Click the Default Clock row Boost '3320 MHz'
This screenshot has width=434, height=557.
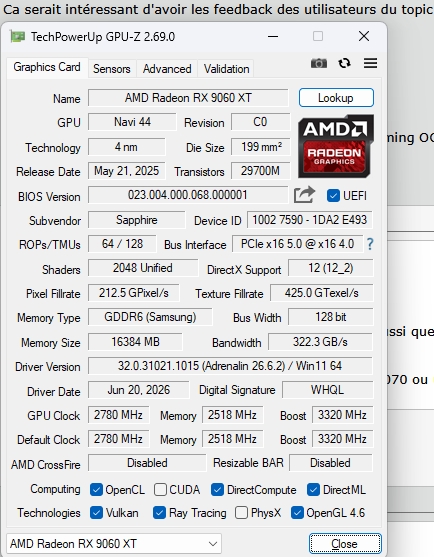pyautogui.click(x=342, y=439)
